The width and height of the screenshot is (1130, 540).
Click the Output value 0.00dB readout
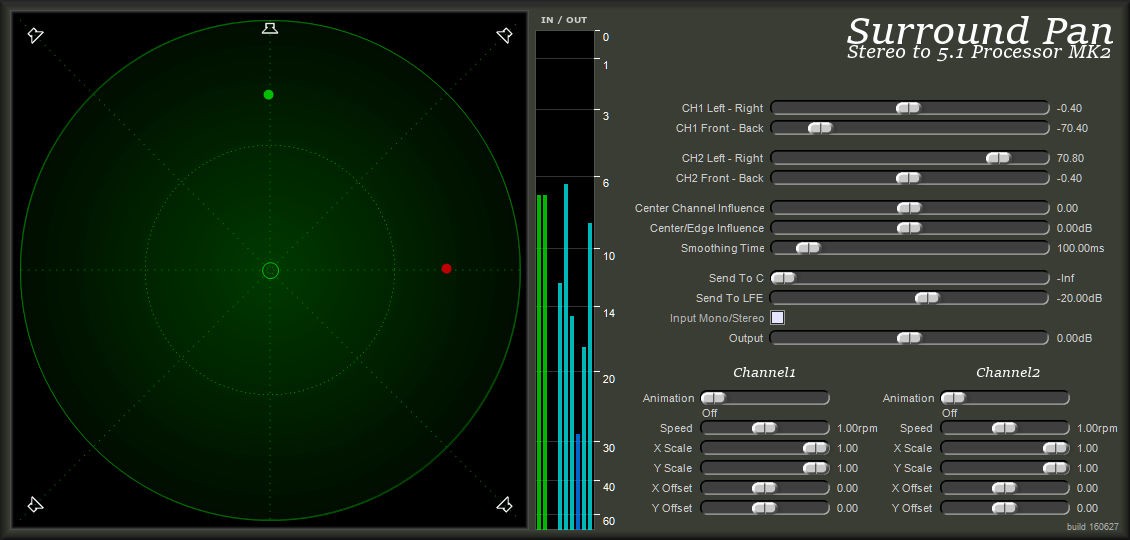click(x=1074, y=338)
